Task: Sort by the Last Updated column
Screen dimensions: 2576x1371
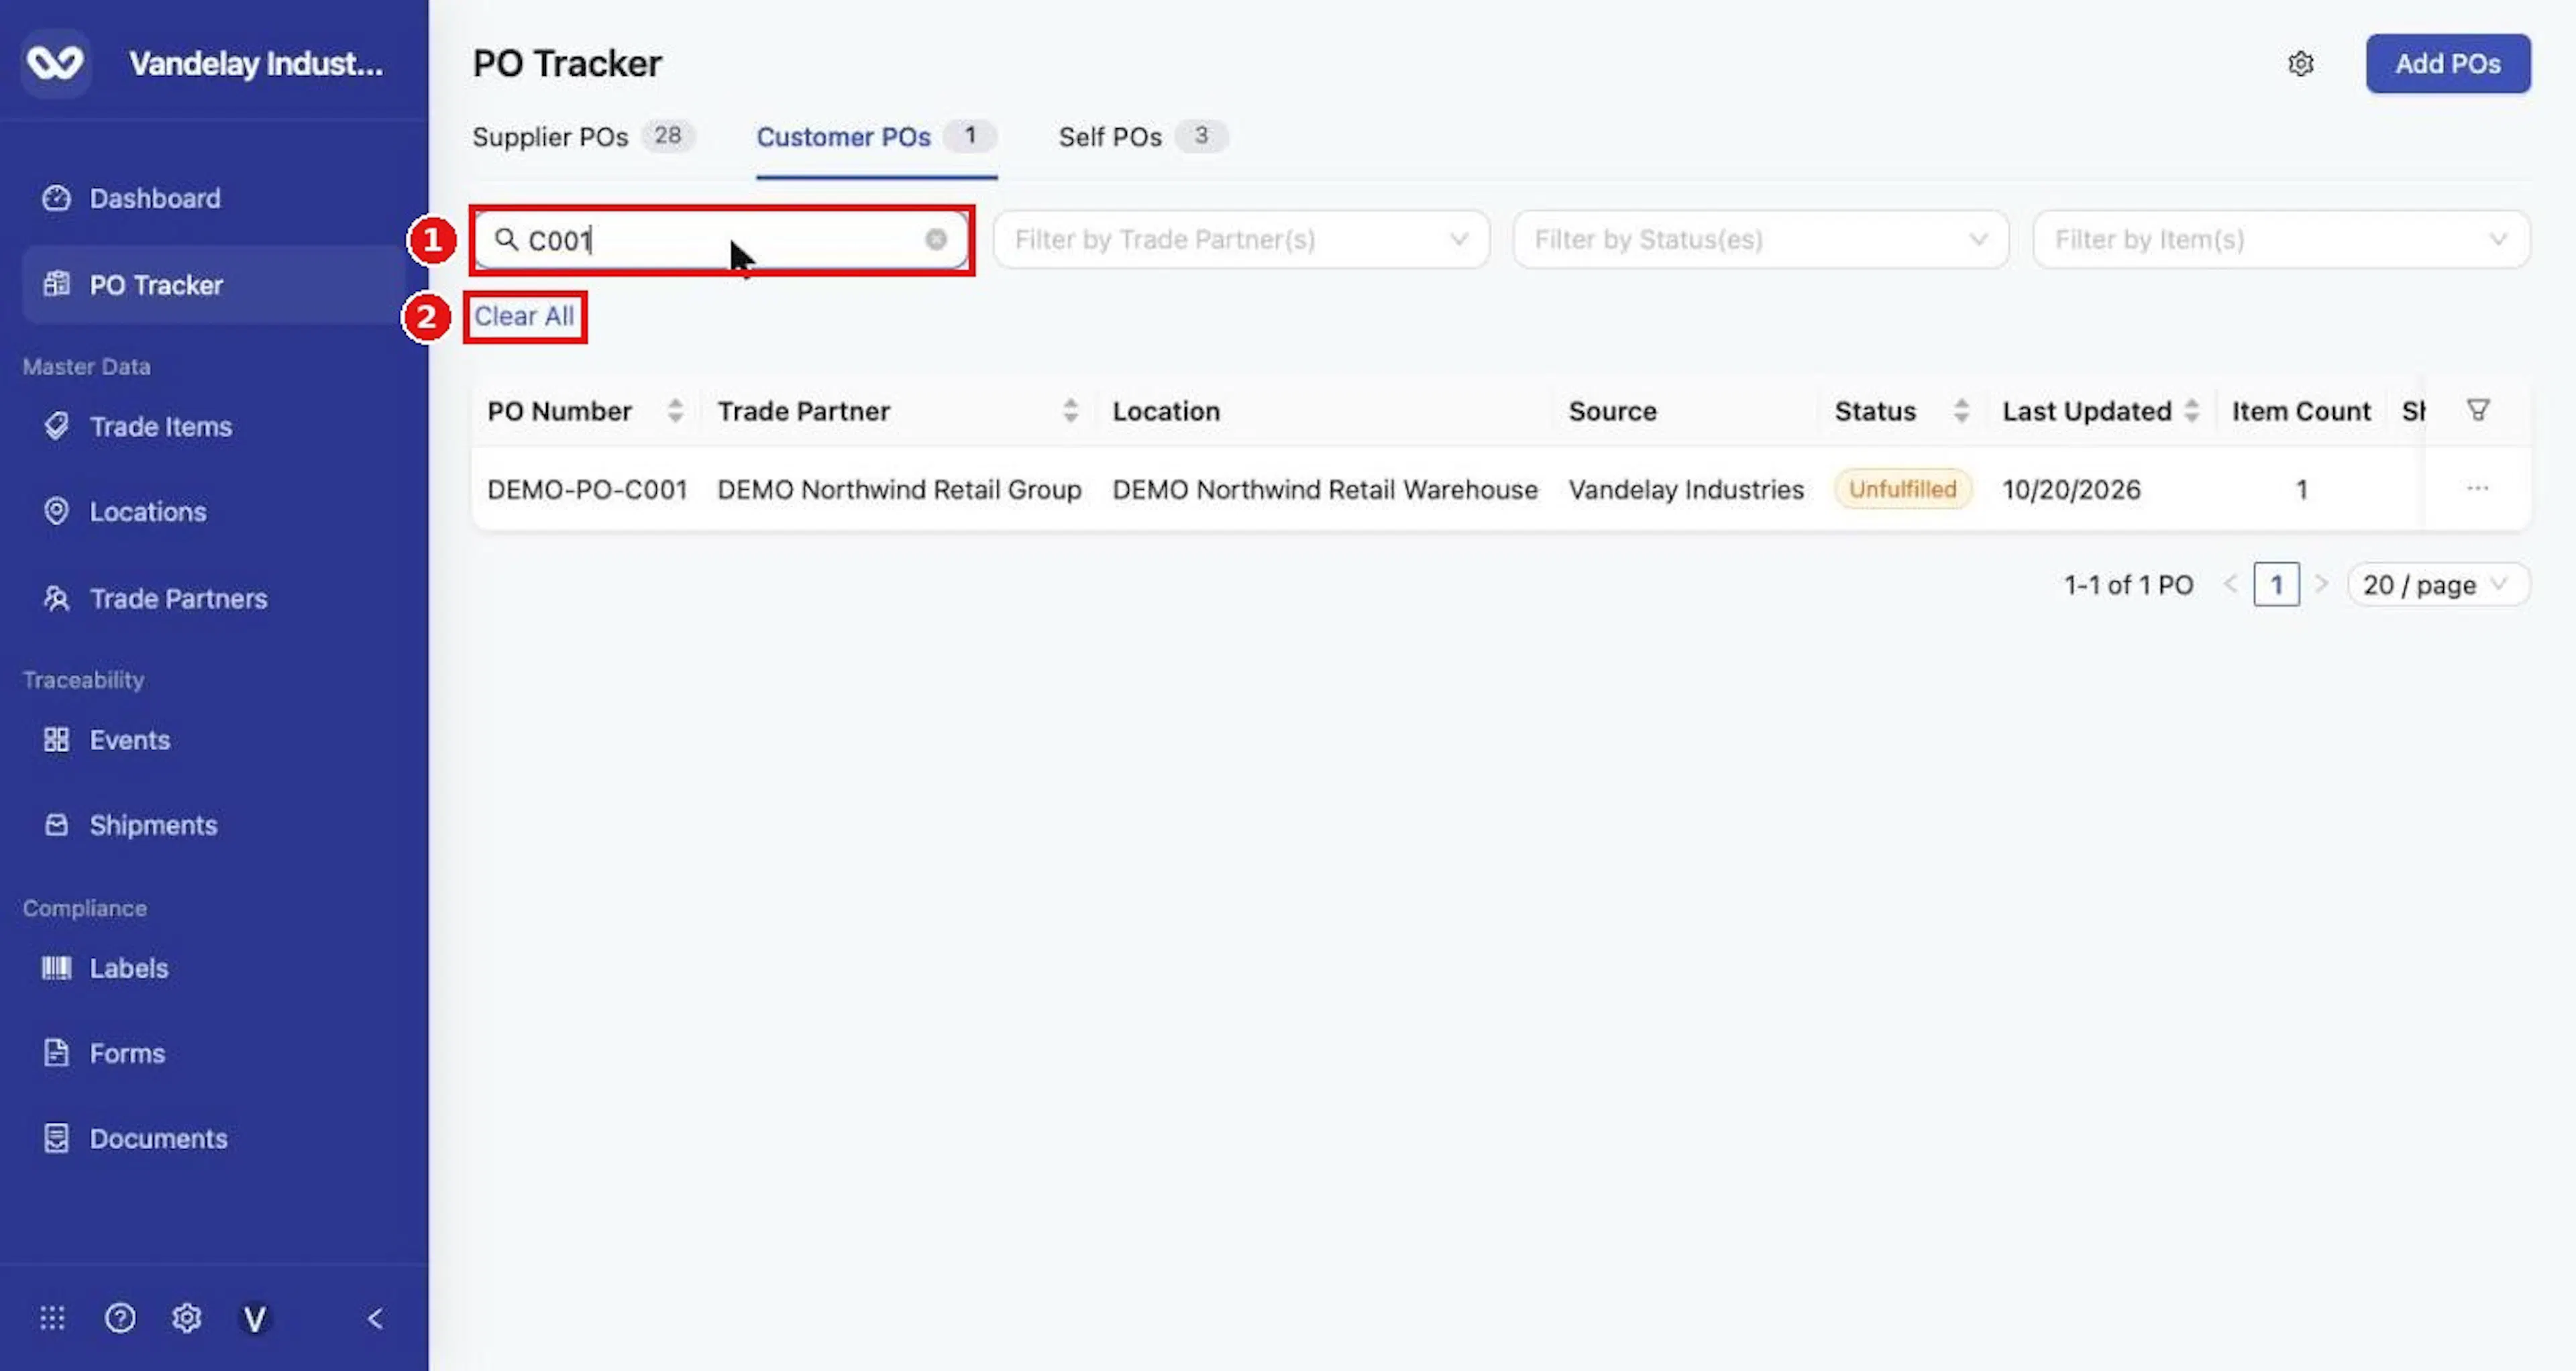Action: [x=2191, y=410]
